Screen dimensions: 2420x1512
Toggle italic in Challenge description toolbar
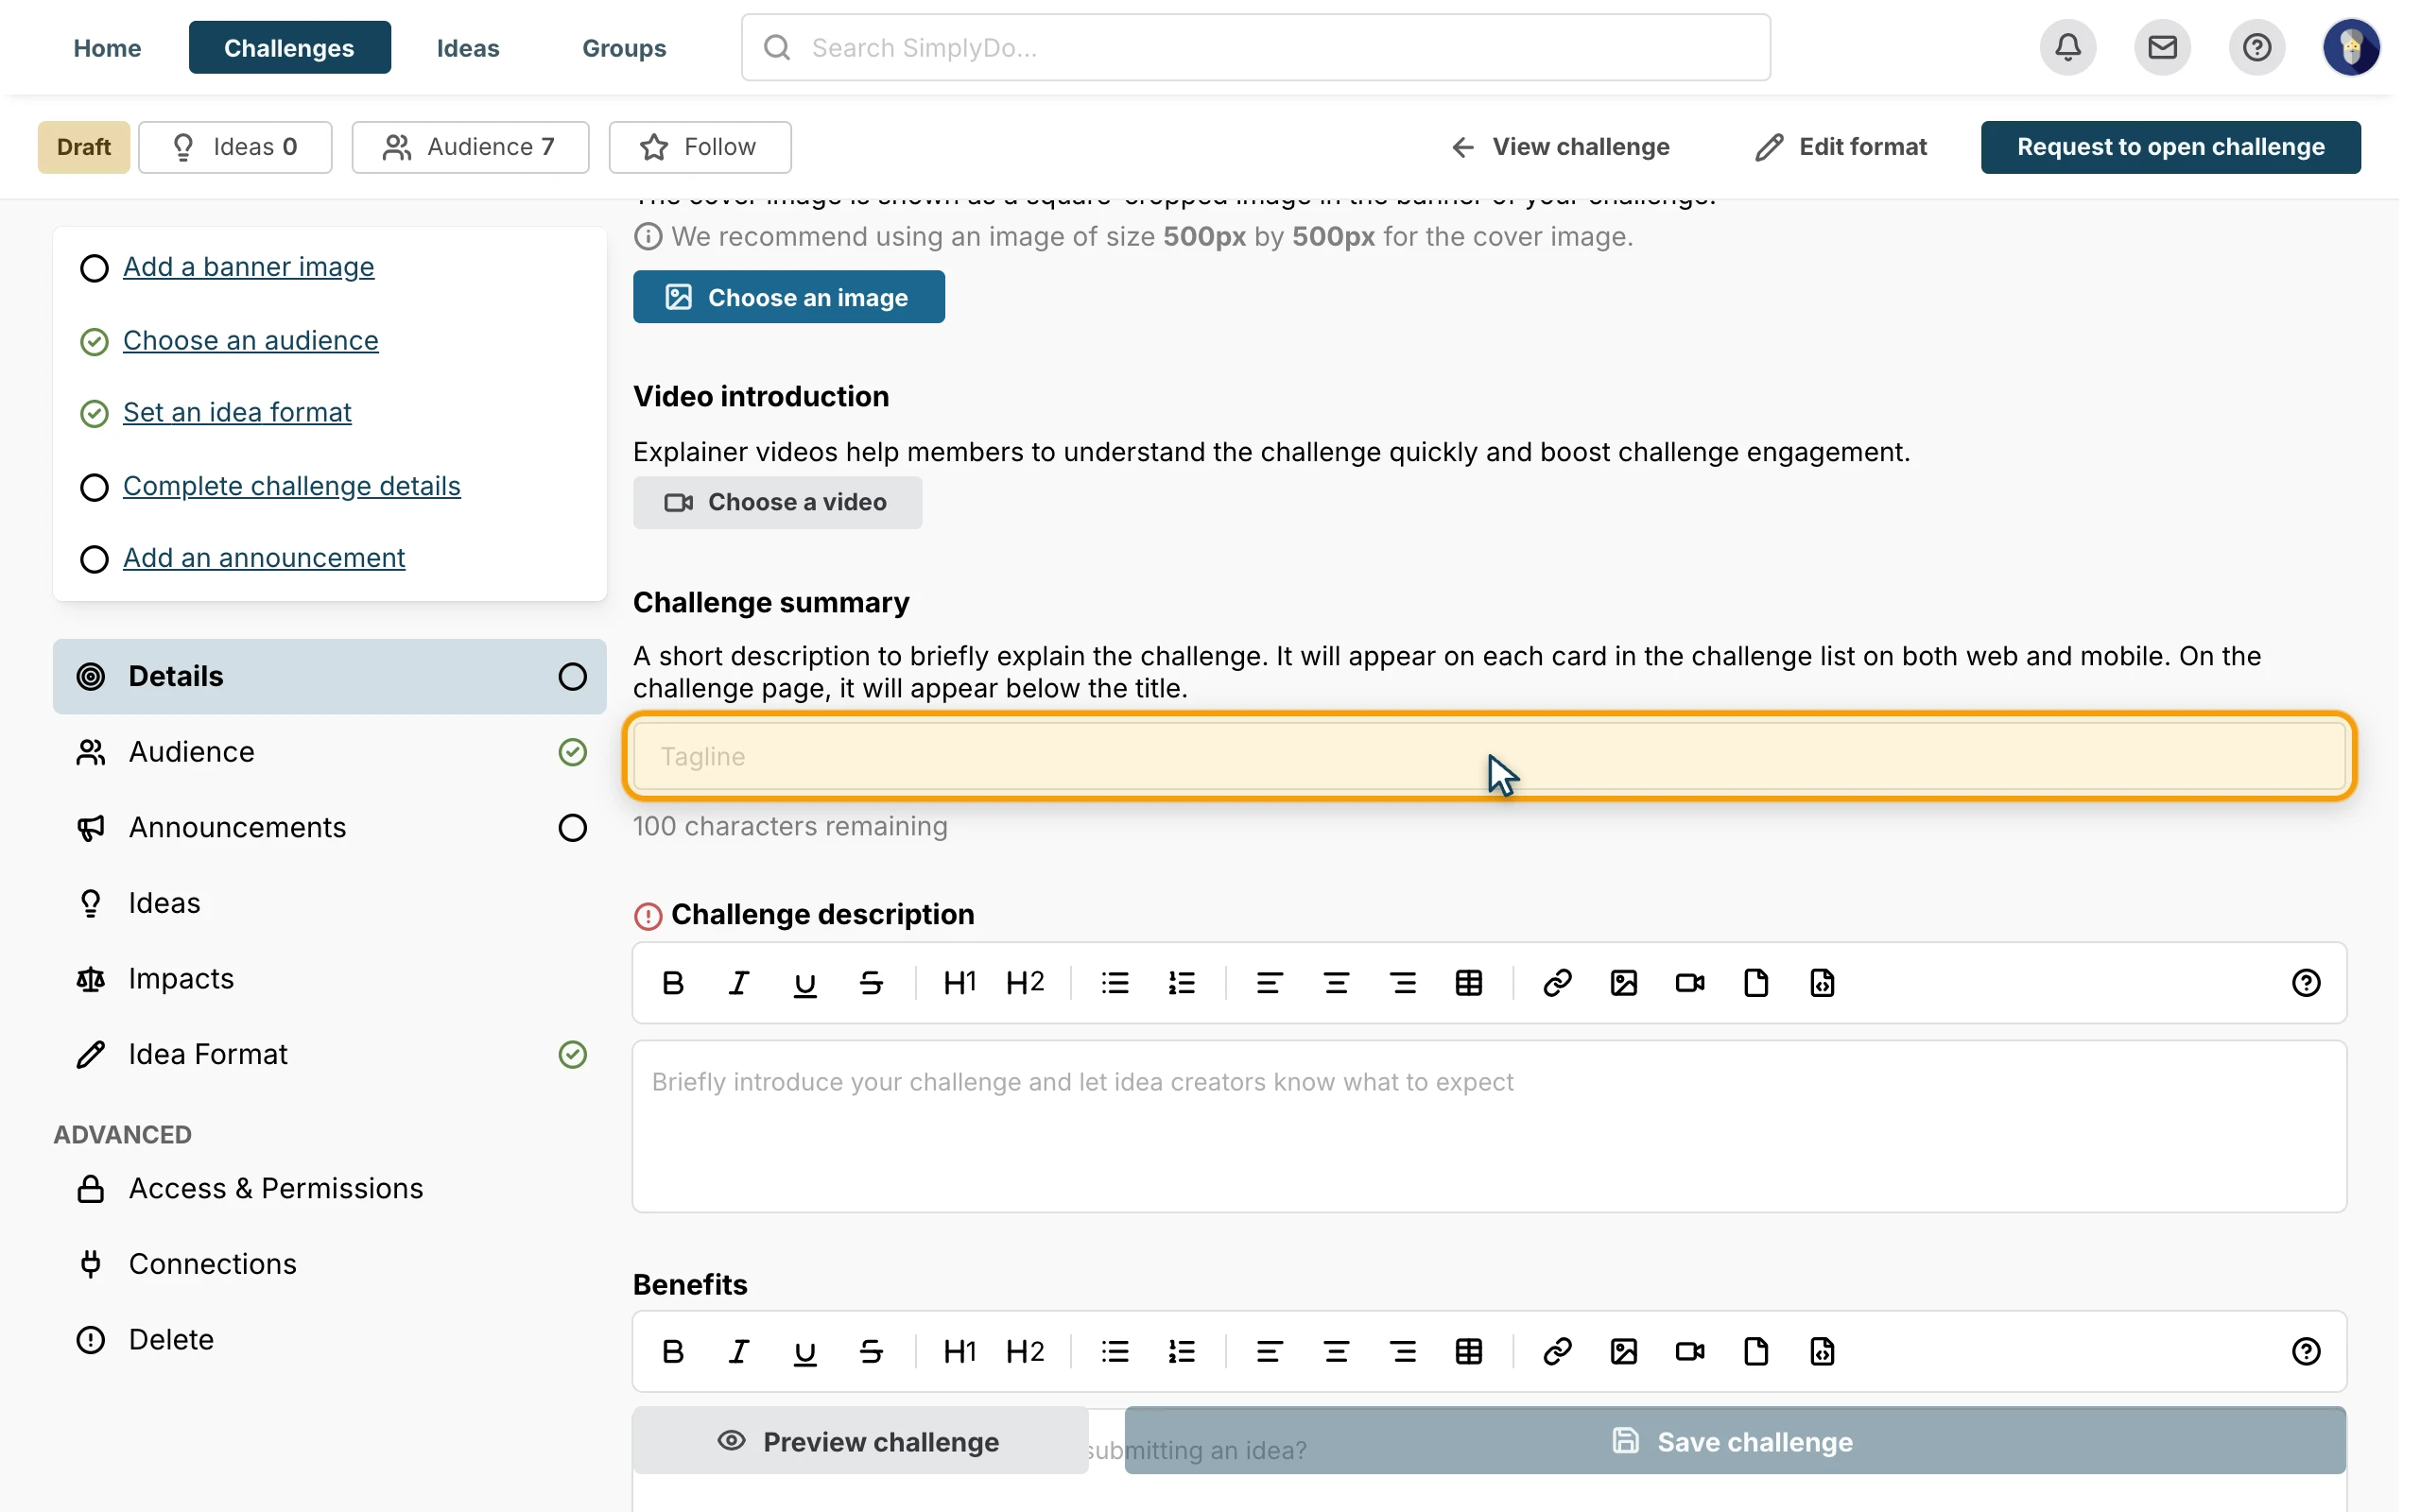pyautogui.click(x=739, y=983)
